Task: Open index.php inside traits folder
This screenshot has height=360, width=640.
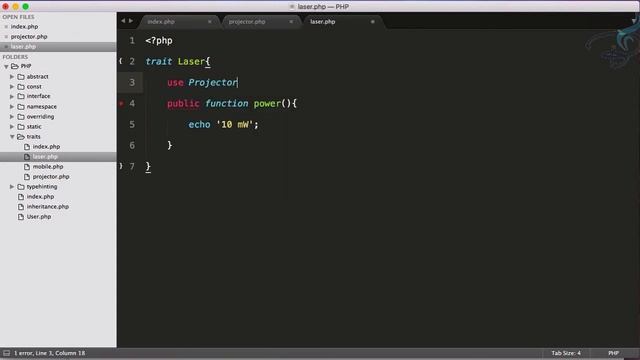Action: click(x=46, y=147)
